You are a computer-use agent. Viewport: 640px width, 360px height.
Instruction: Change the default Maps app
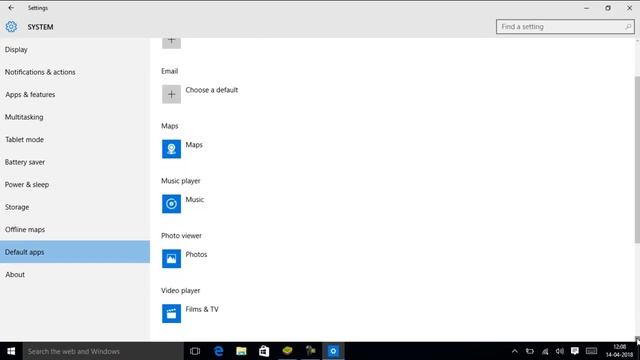coord(194,145)
